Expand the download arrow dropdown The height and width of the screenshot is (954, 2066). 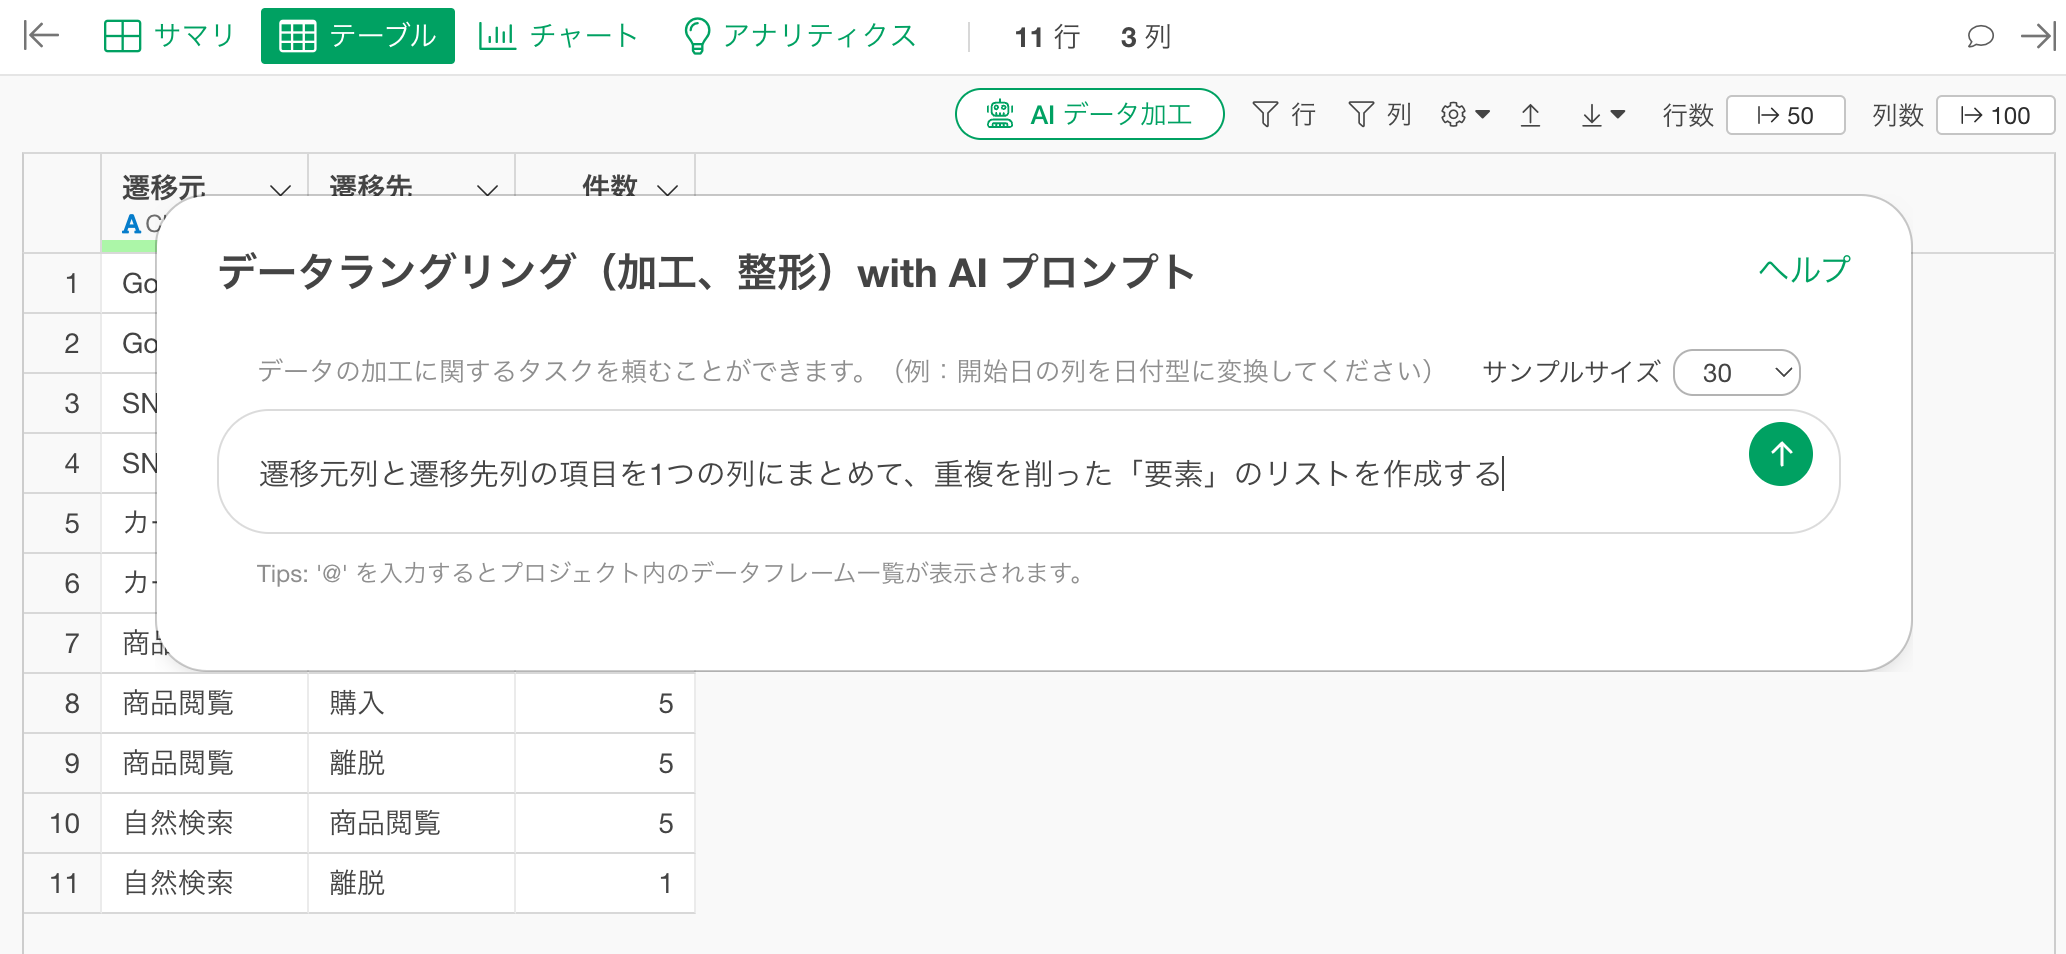point(1602,115)
